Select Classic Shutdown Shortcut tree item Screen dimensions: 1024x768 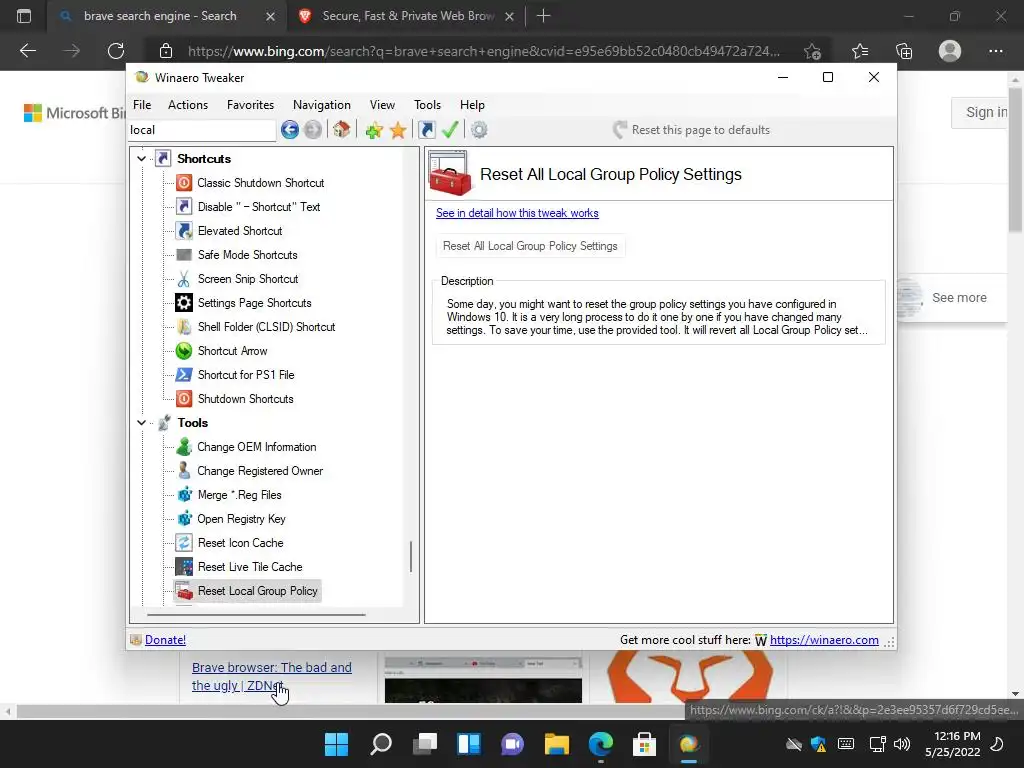[x=261, y=183]
